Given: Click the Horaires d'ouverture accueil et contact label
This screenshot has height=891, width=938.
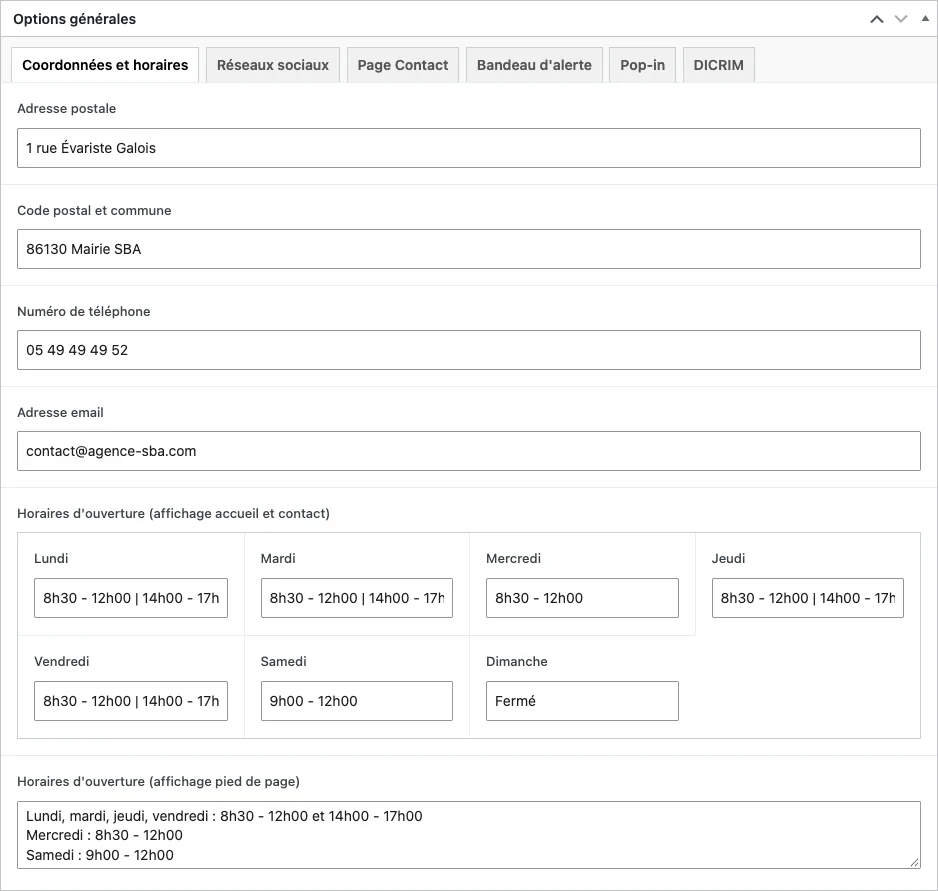Looking at the screenshot, I should click(x=173, y=513).
